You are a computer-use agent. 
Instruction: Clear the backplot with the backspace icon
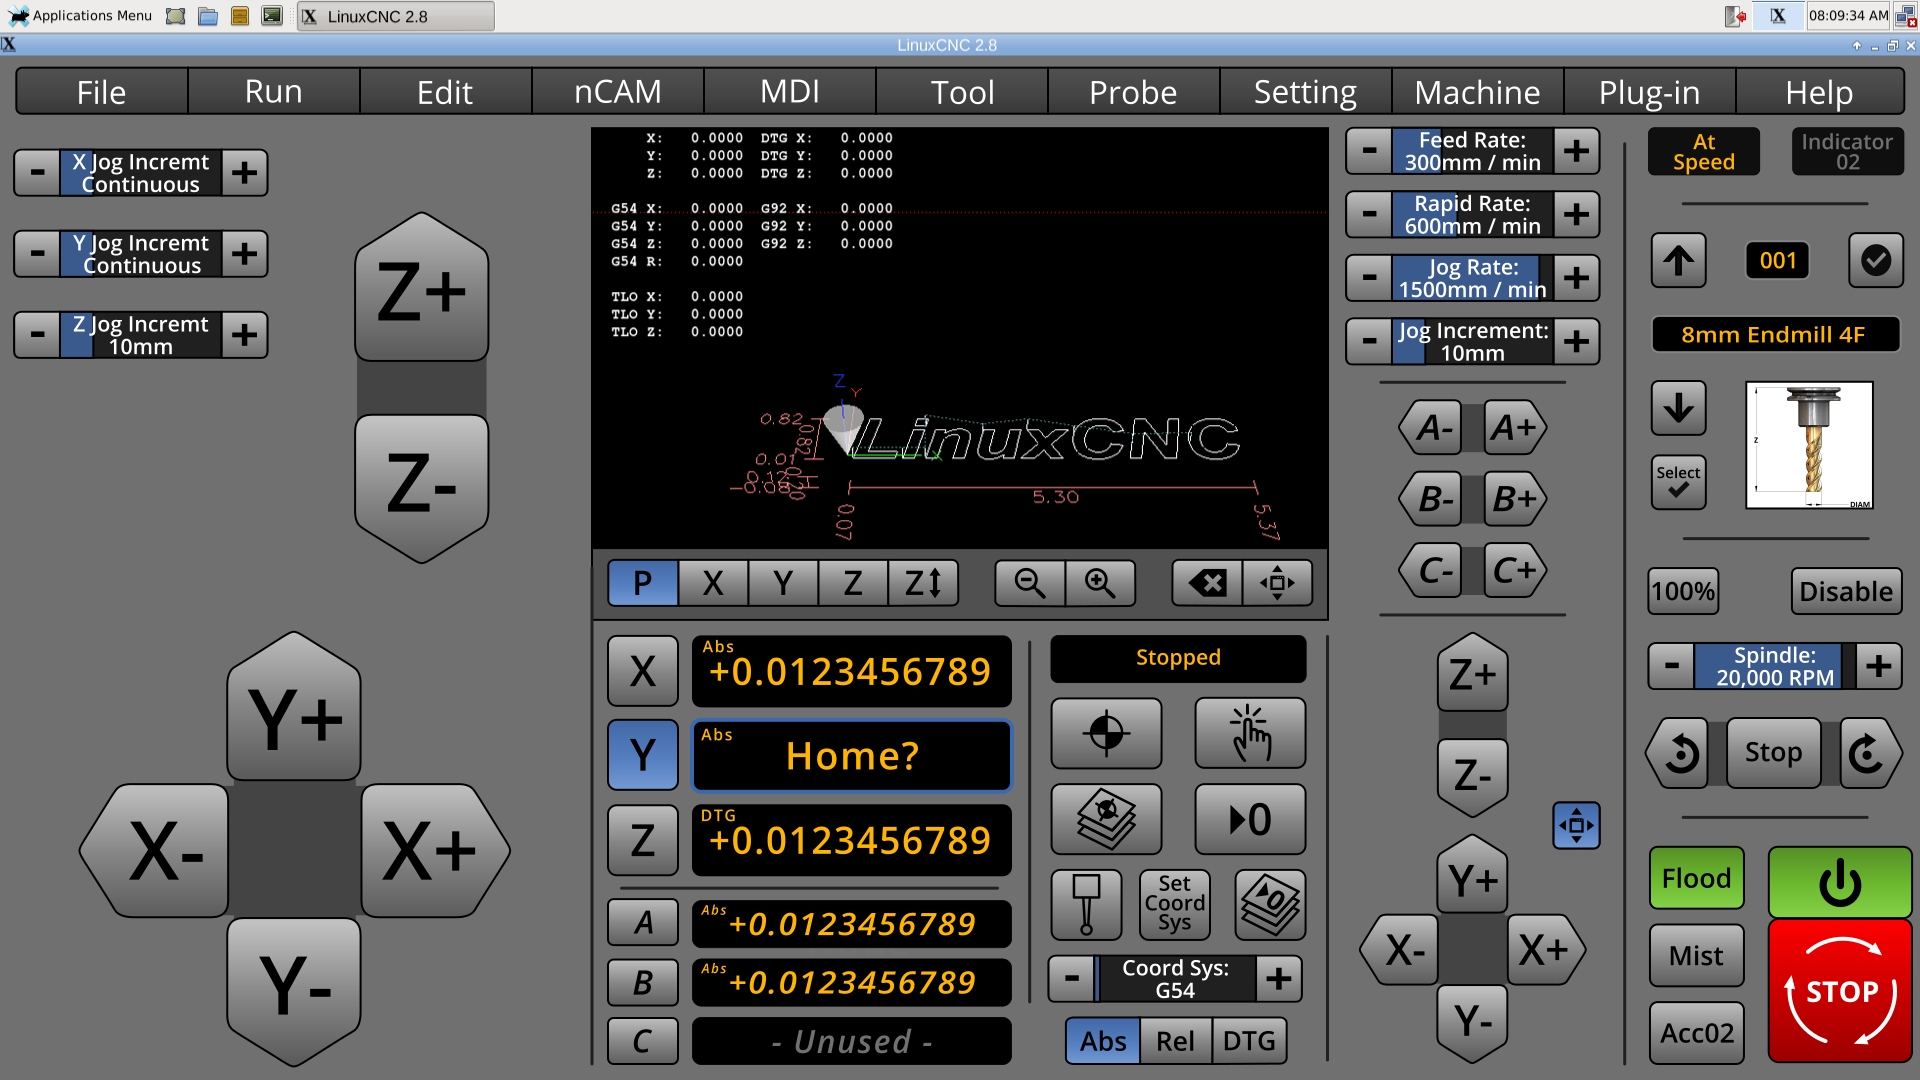point(1207,583)
